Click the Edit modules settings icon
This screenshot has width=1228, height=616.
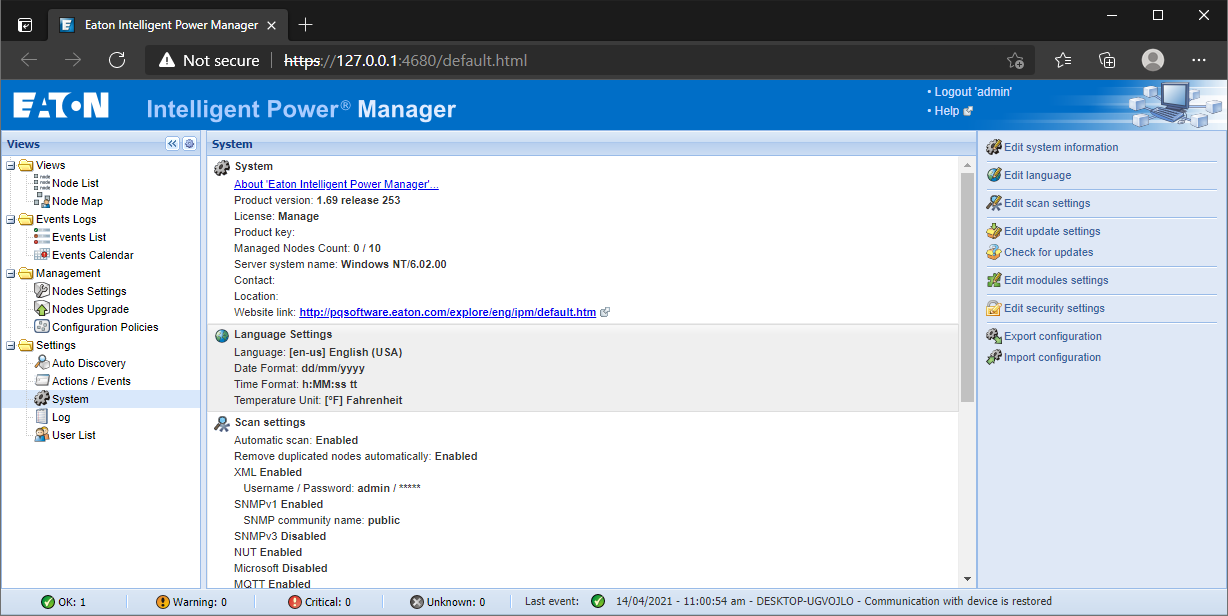(994, 280)
